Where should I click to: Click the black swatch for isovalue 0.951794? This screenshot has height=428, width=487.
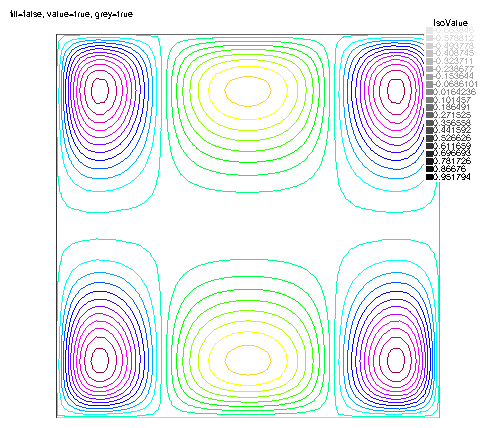pos(429,177)
